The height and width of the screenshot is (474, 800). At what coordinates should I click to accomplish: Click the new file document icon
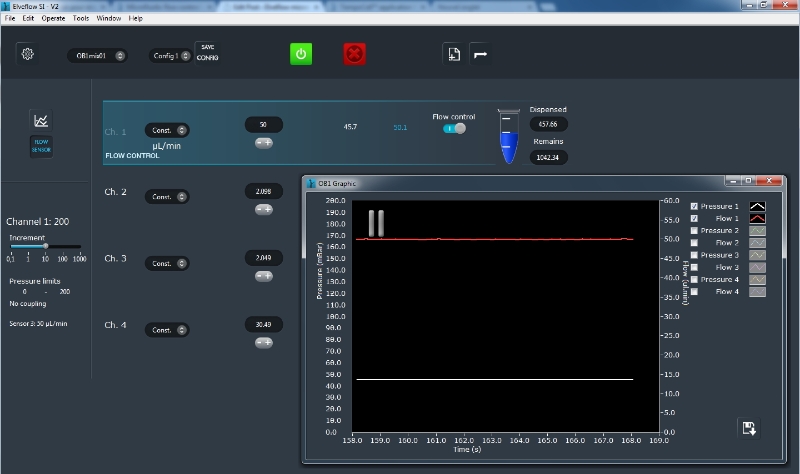click(453, 54)
